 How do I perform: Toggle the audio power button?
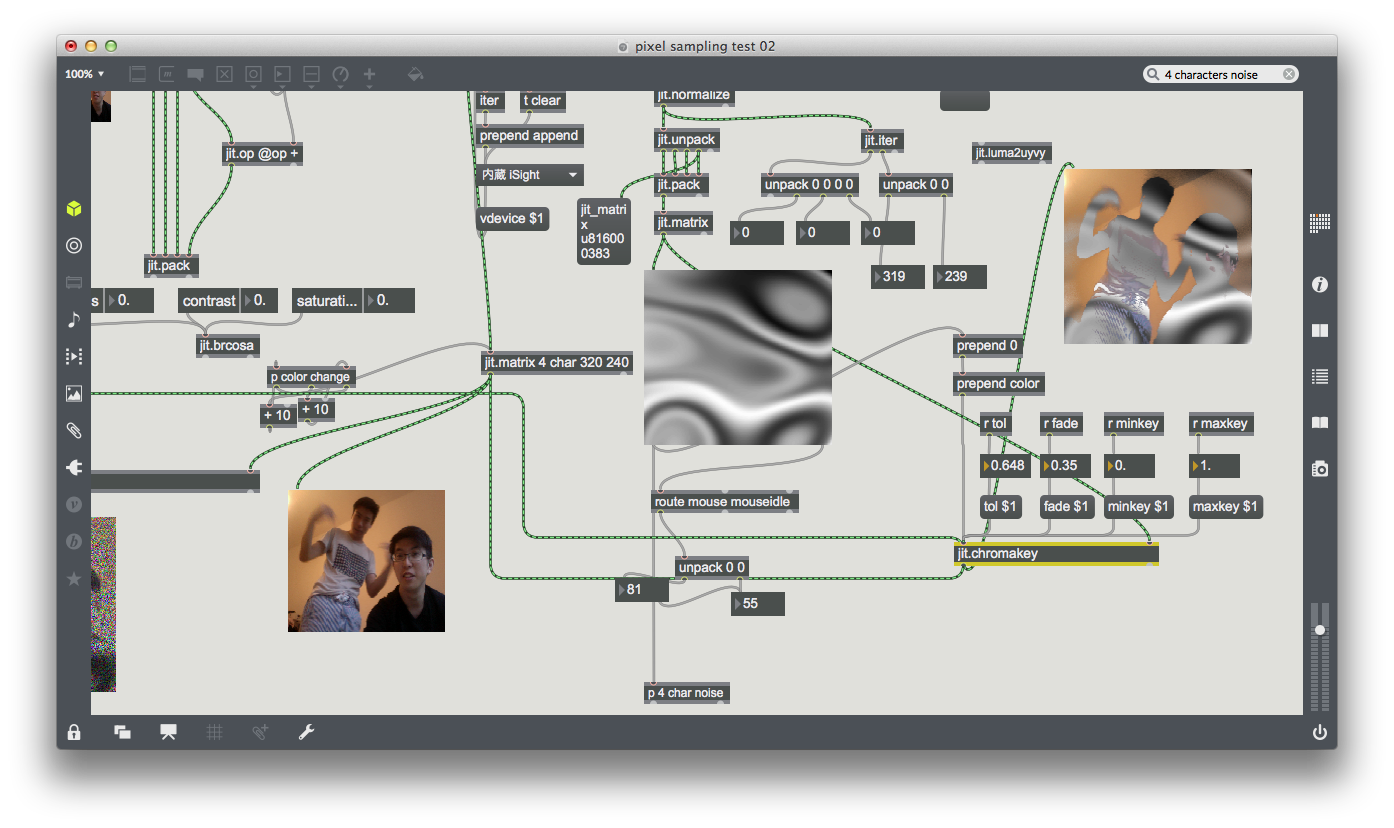(1320, 732)
